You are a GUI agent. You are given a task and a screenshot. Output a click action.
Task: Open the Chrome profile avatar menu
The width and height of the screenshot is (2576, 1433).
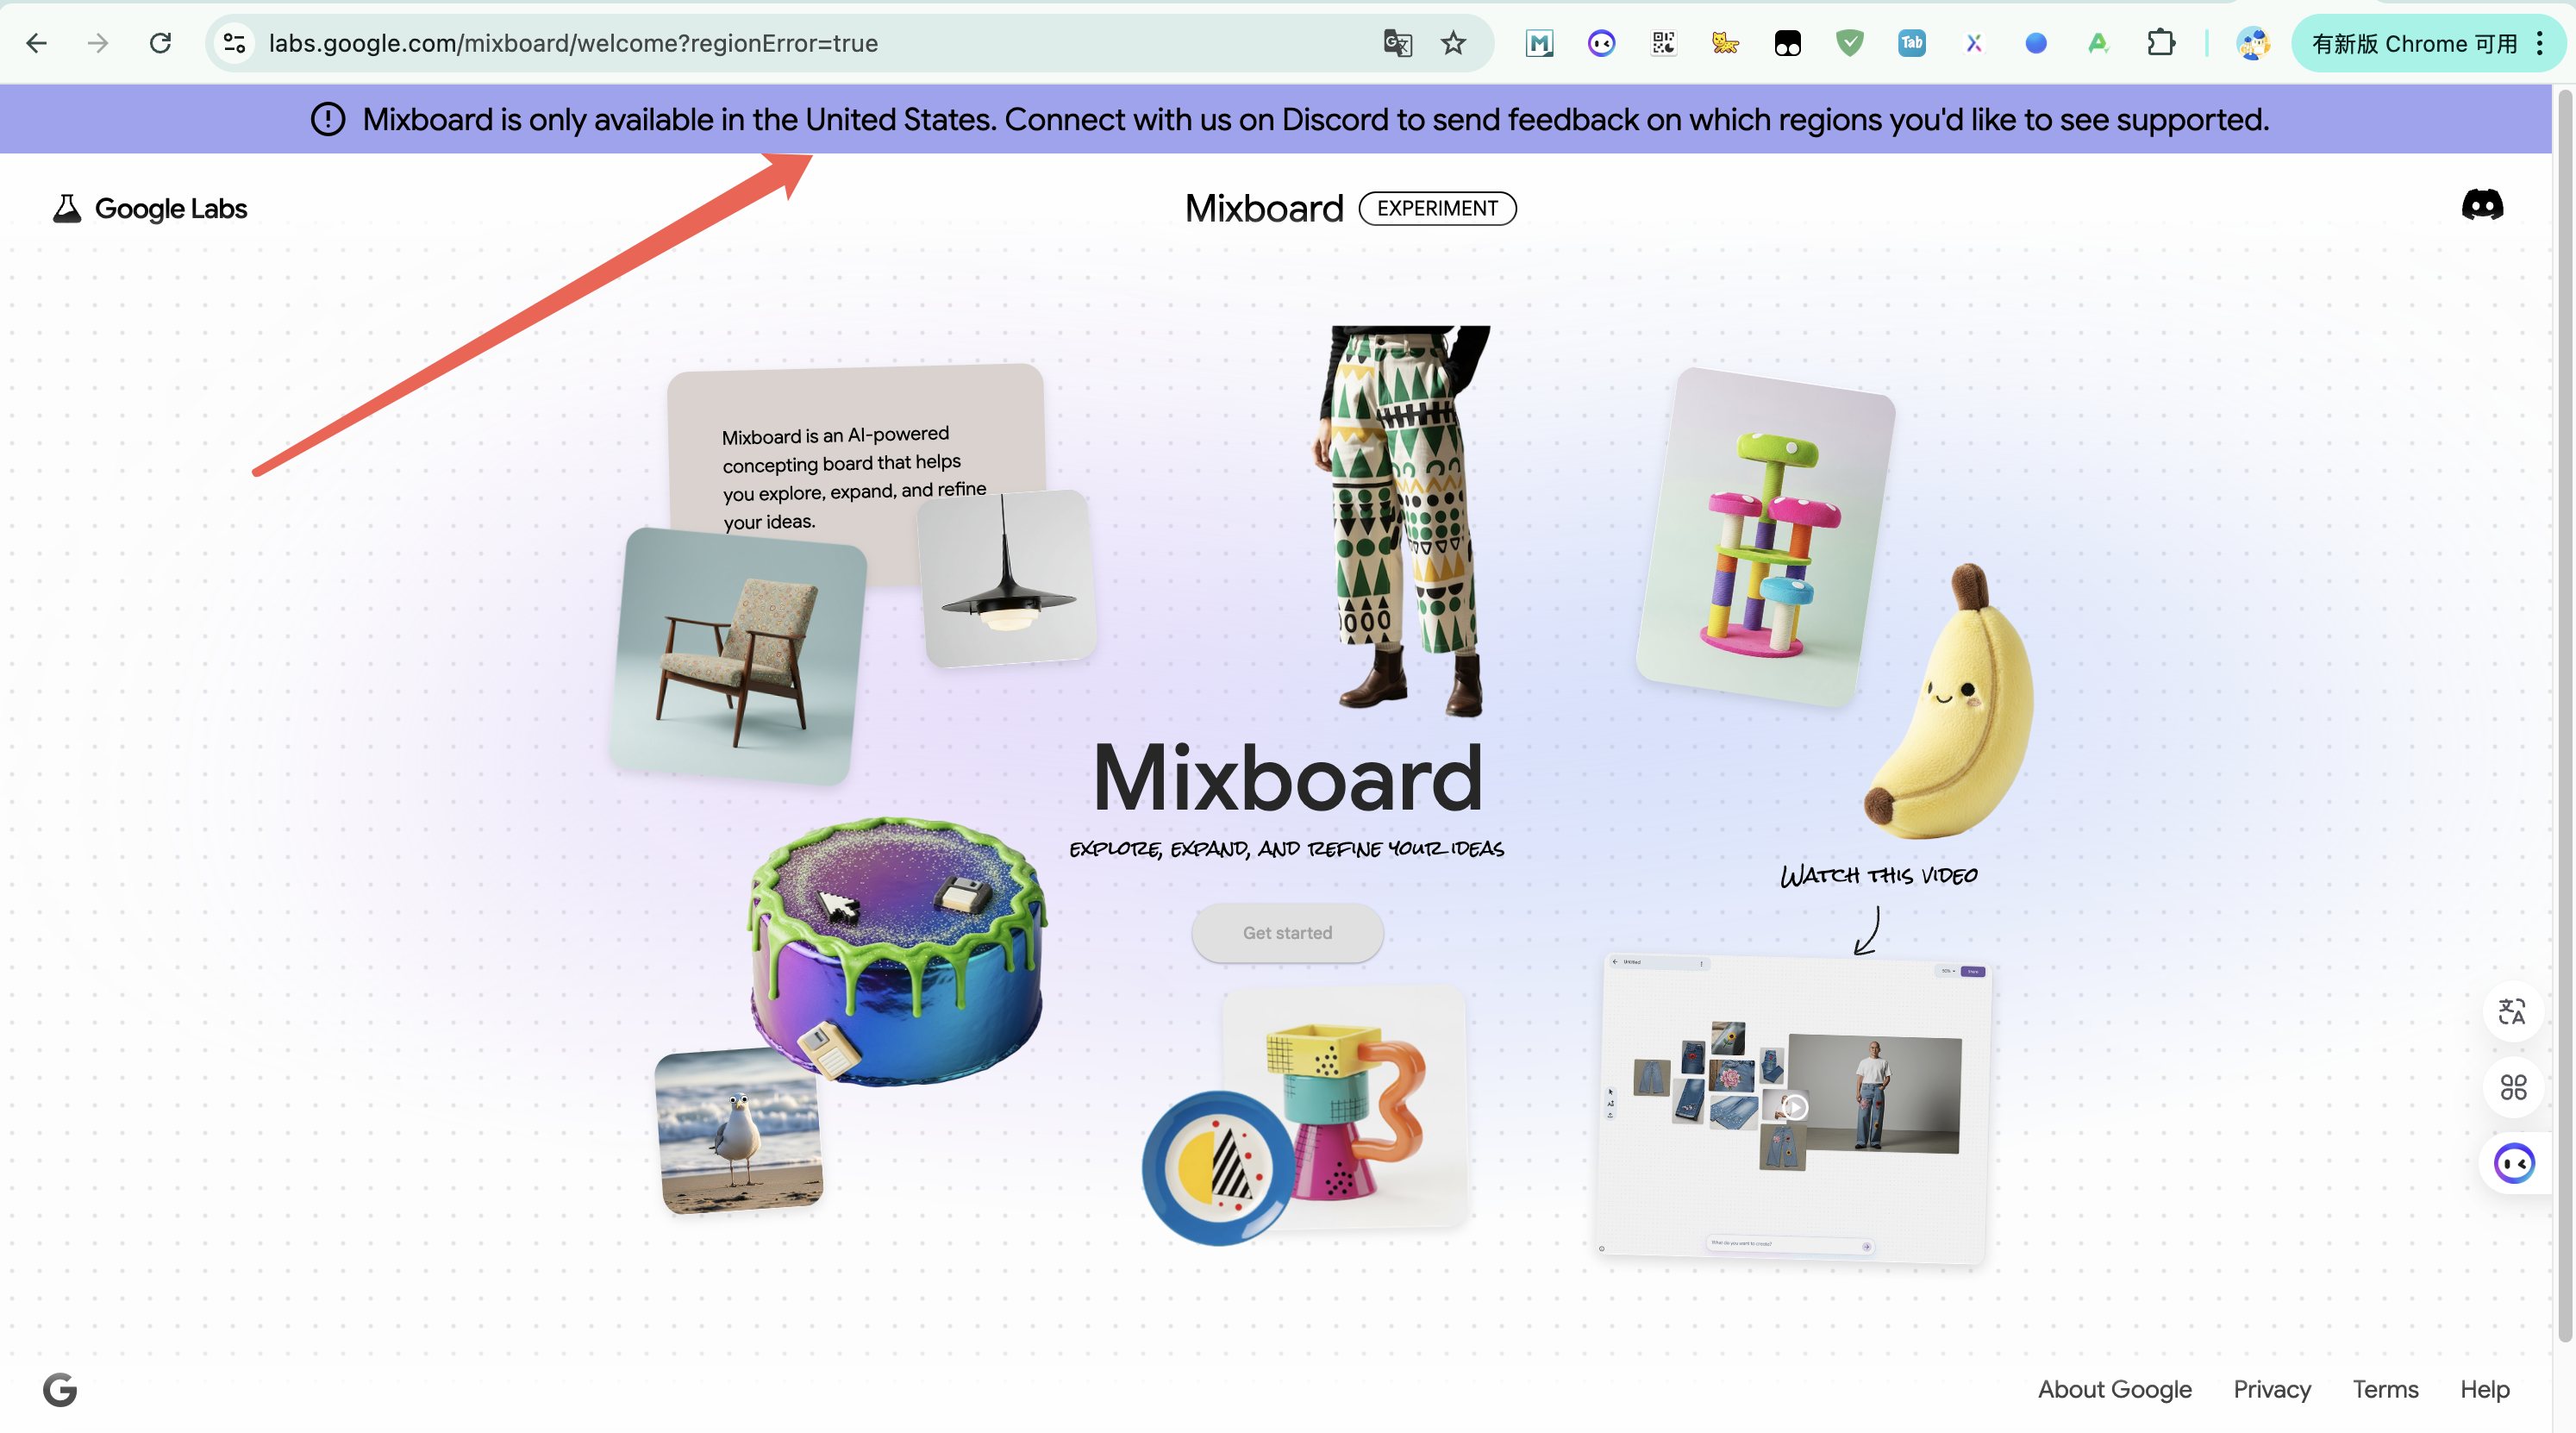point(2252,43)
